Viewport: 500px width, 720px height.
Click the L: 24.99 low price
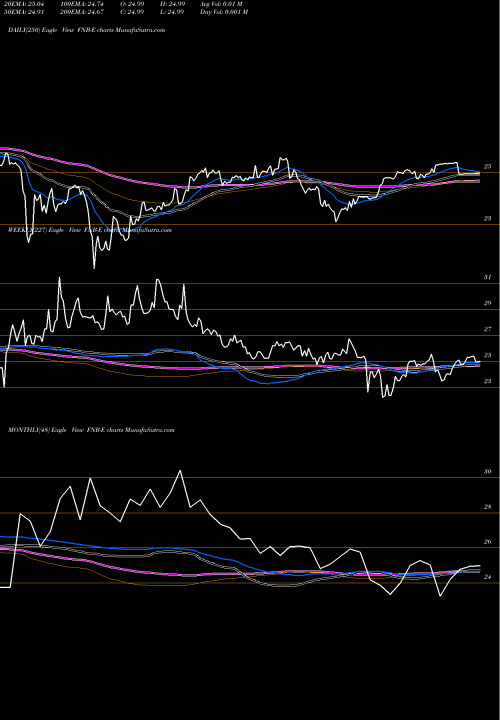171,12
